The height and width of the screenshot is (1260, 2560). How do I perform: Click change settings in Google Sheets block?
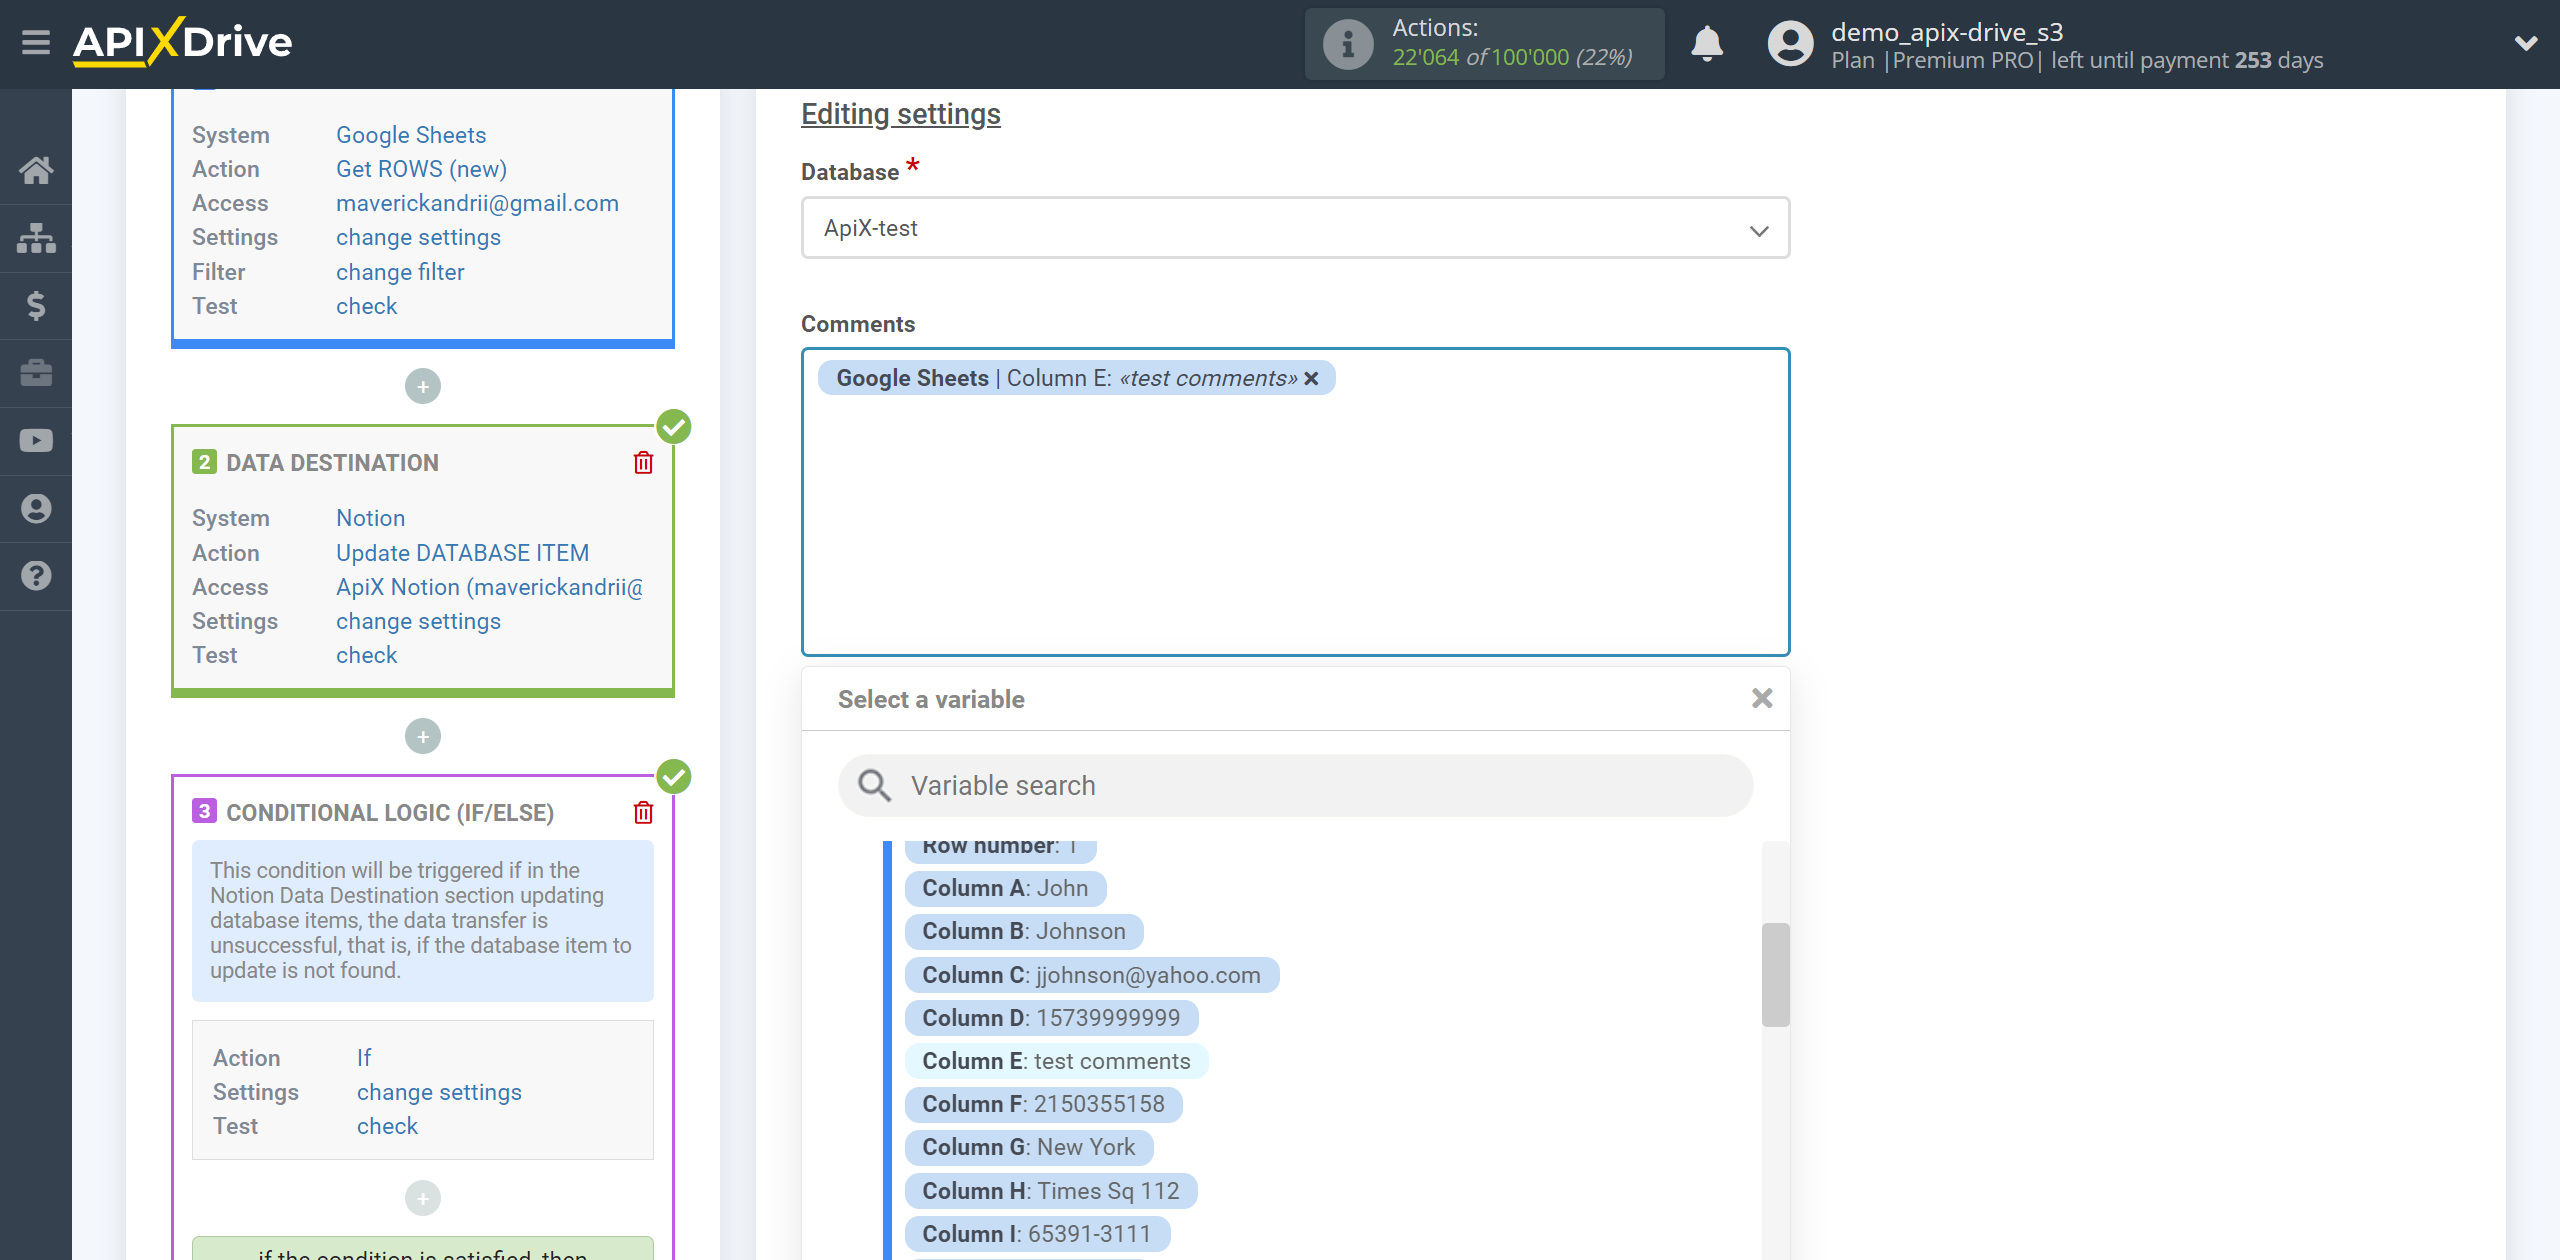[418, 237]
